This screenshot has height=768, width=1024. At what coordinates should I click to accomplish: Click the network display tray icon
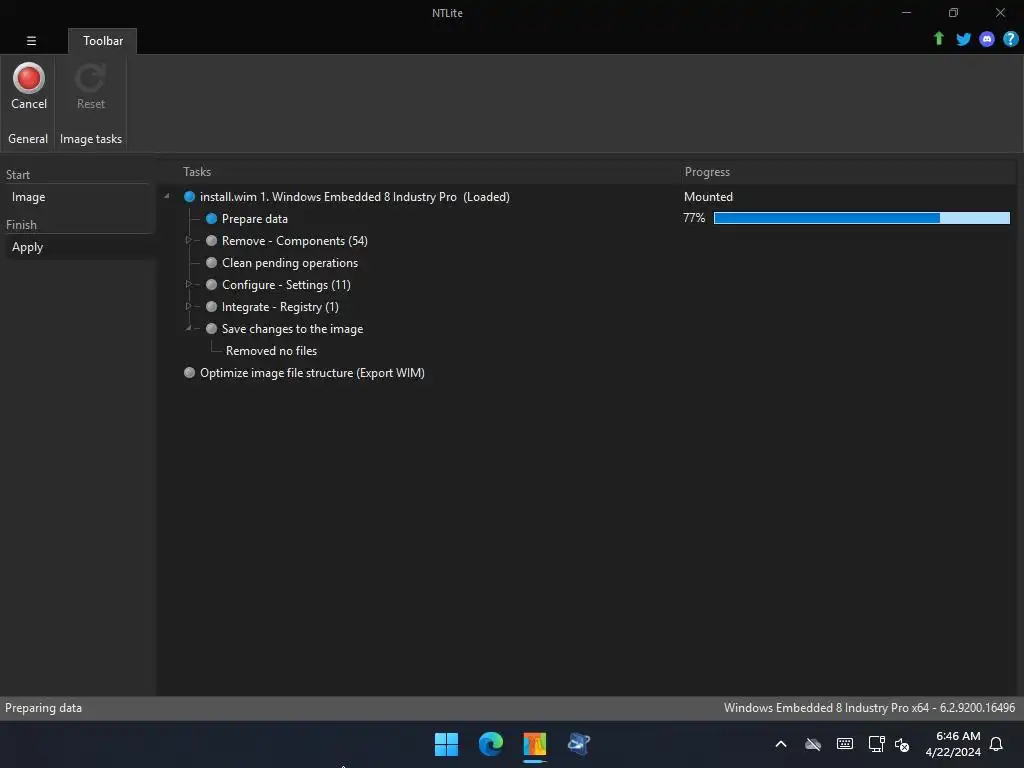[876, 744]
